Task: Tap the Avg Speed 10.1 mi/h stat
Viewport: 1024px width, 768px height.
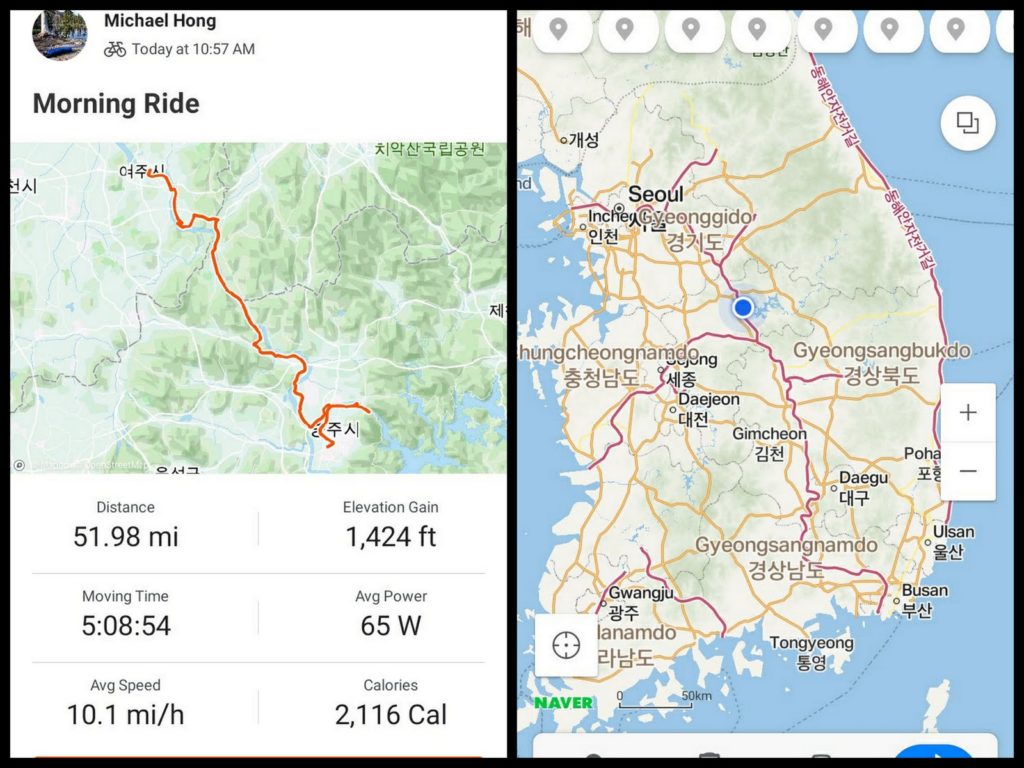Action: click(126, 703)
